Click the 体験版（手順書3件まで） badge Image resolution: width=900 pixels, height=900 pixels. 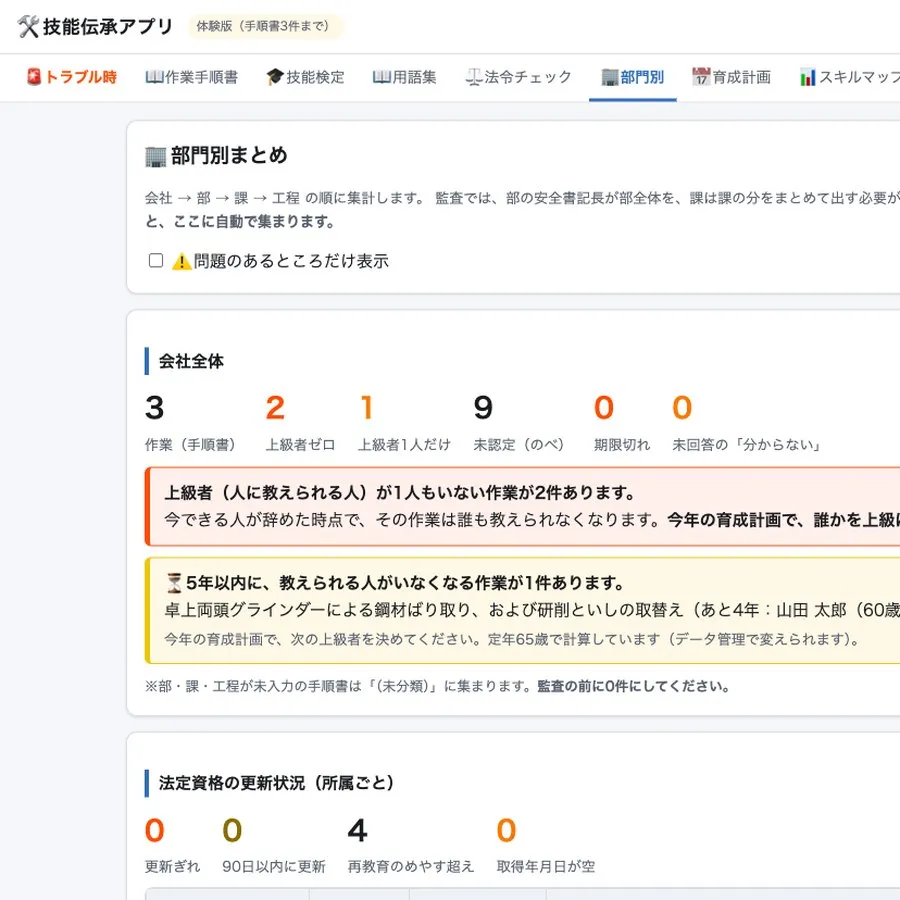click(x=265, y=26)
